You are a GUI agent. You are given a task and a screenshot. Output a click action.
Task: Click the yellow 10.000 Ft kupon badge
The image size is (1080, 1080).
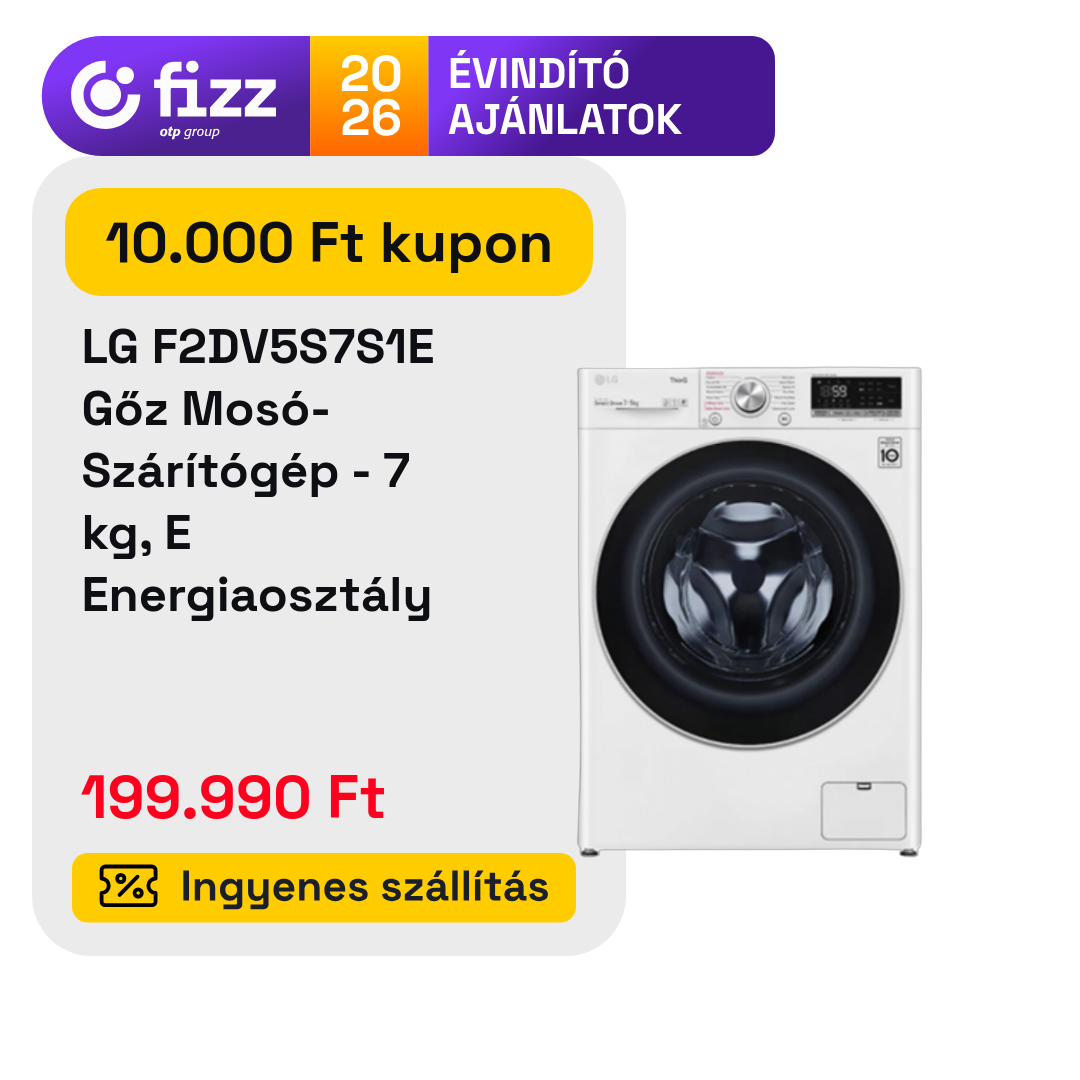tap(329, 242)
